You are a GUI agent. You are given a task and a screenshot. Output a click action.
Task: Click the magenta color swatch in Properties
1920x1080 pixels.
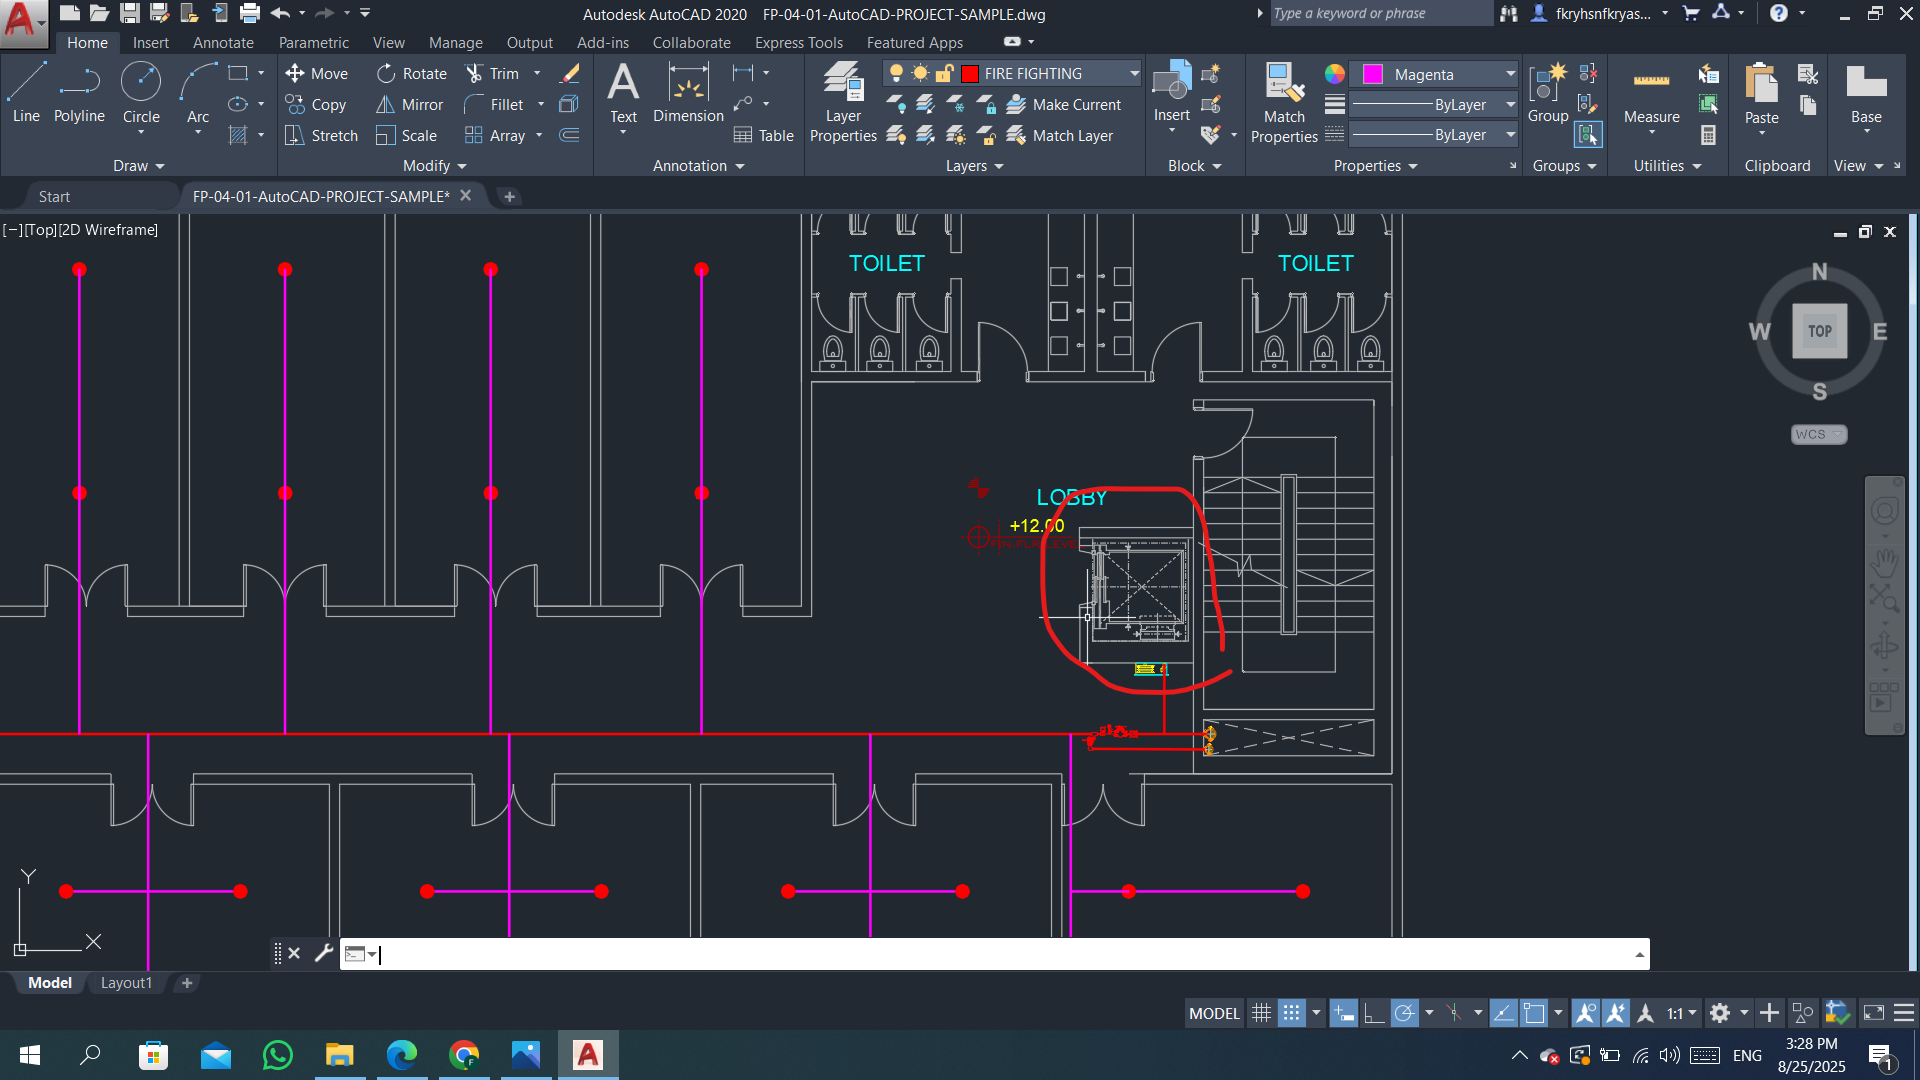coord(1373,74)
